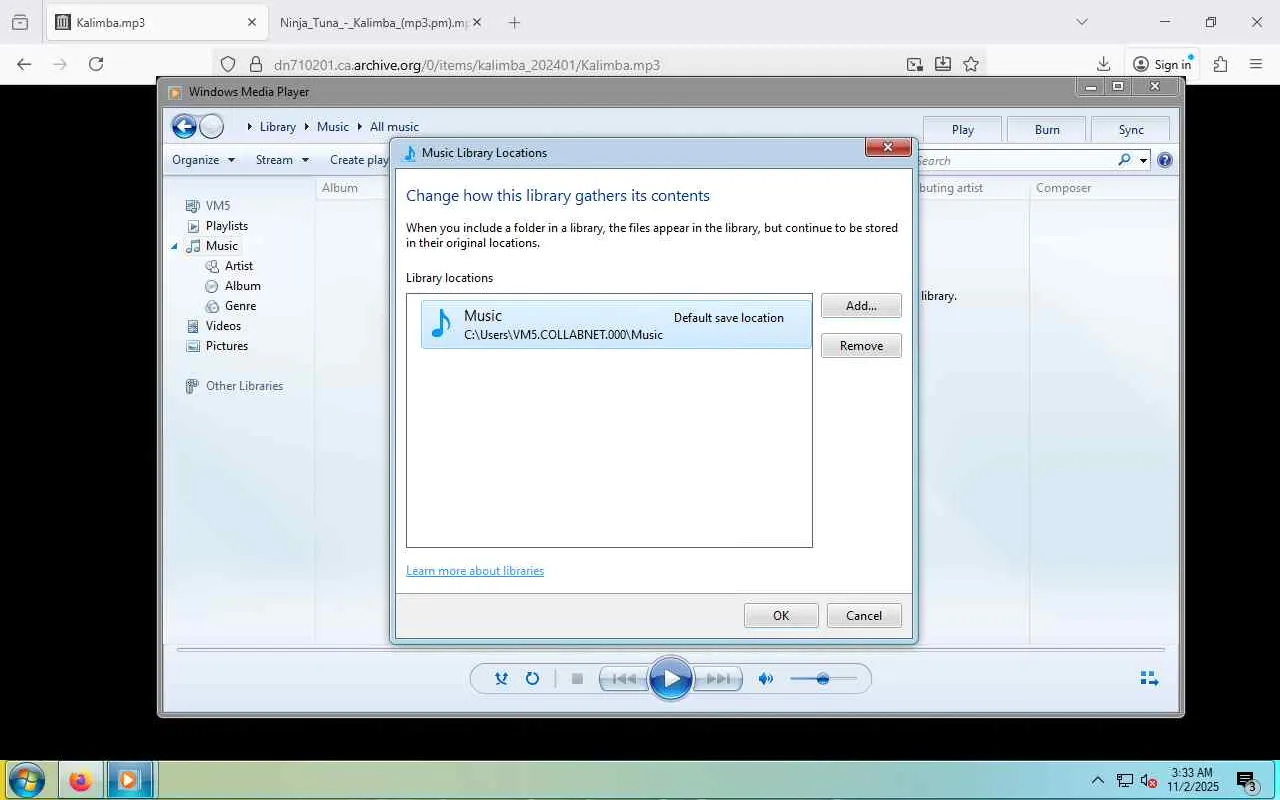The image size is (1280, 800).
Task: Click the Remove button in the dialog
Action: (861, 346)
